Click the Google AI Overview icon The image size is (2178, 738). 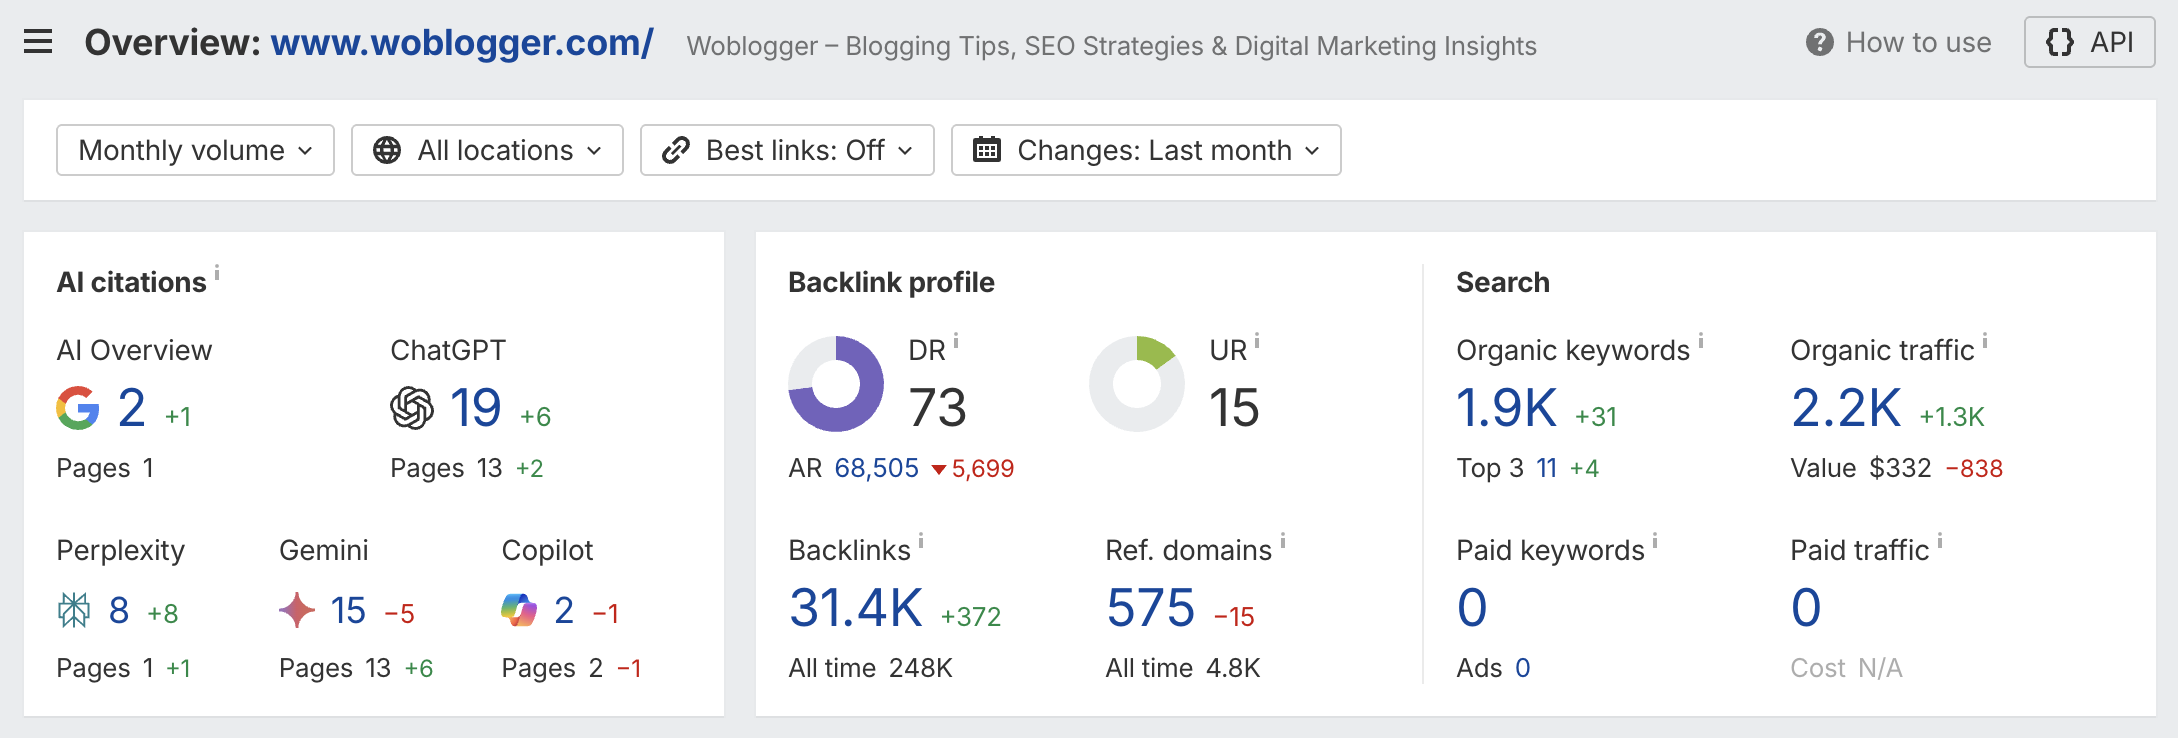tap(78, 408)
